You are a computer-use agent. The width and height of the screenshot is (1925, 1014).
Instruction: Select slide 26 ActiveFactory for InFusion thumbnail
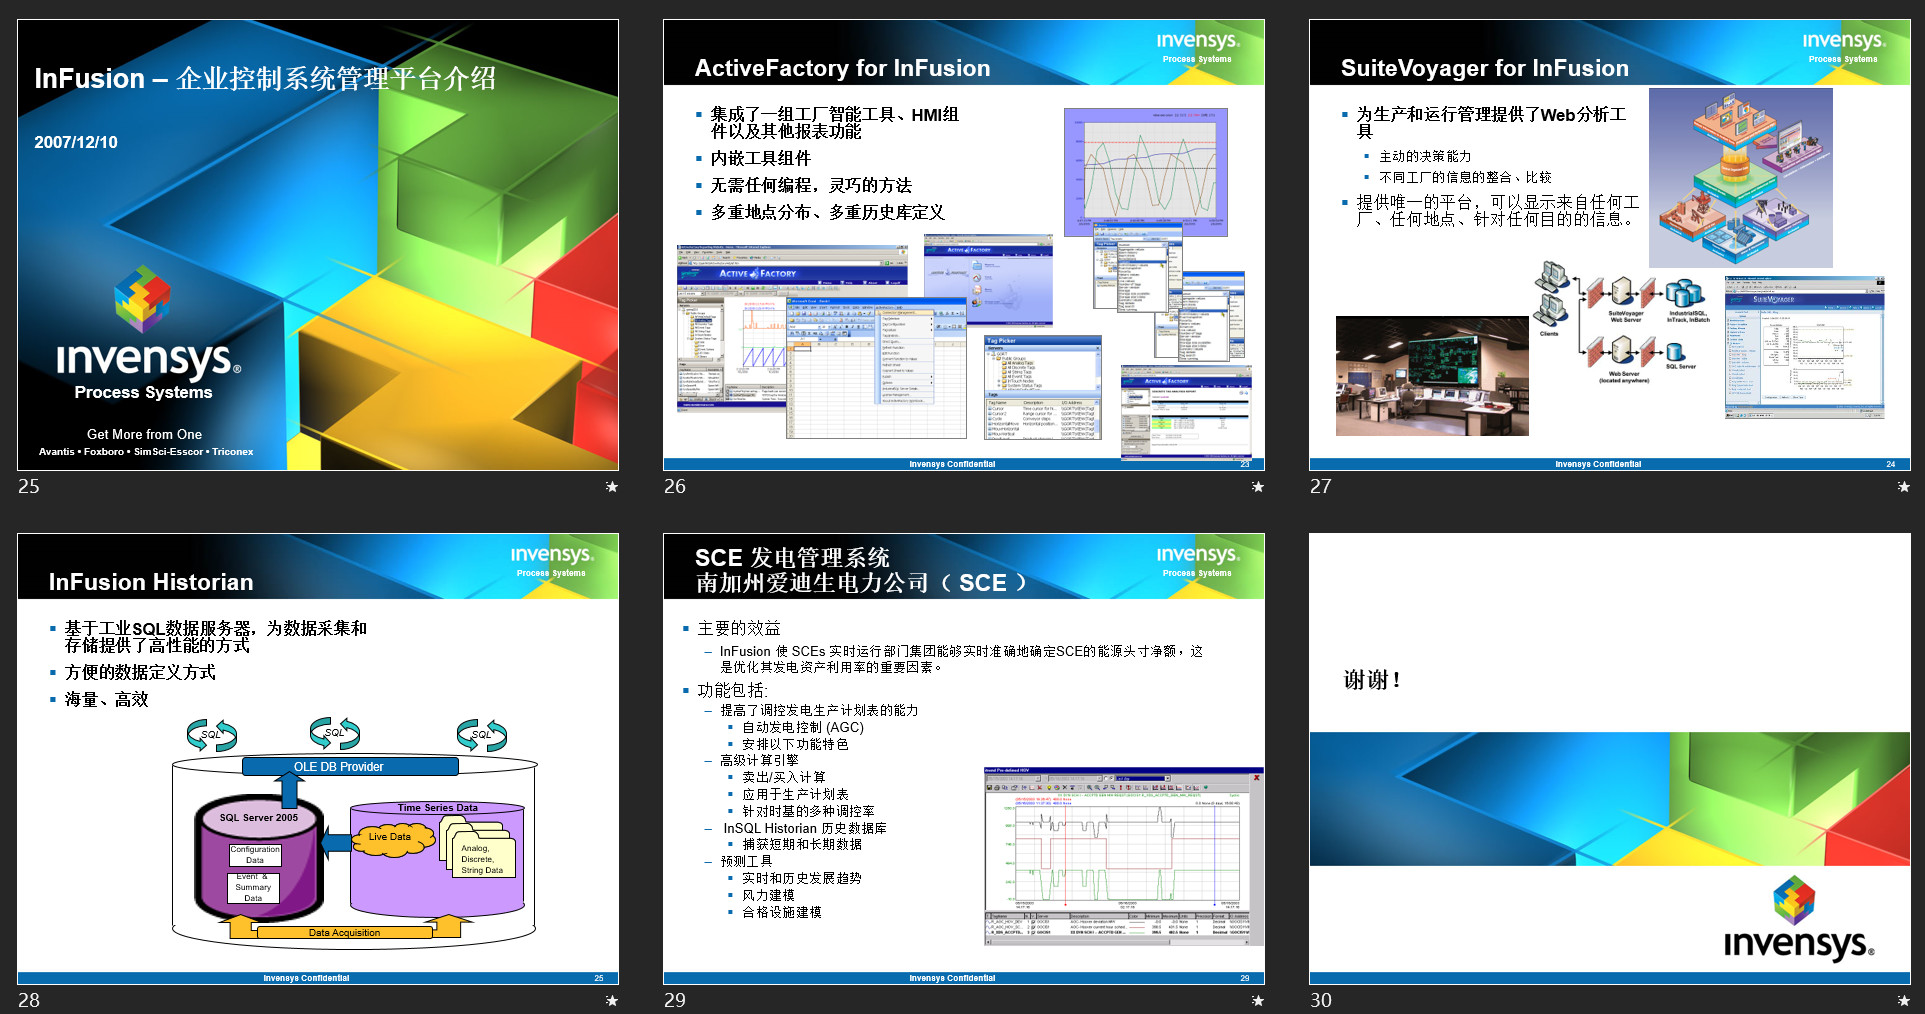[964, 245]
